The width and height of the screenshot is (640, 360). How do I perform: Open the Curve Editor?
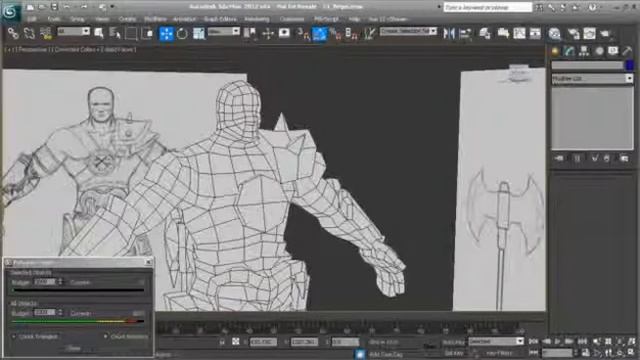(519, 33)
